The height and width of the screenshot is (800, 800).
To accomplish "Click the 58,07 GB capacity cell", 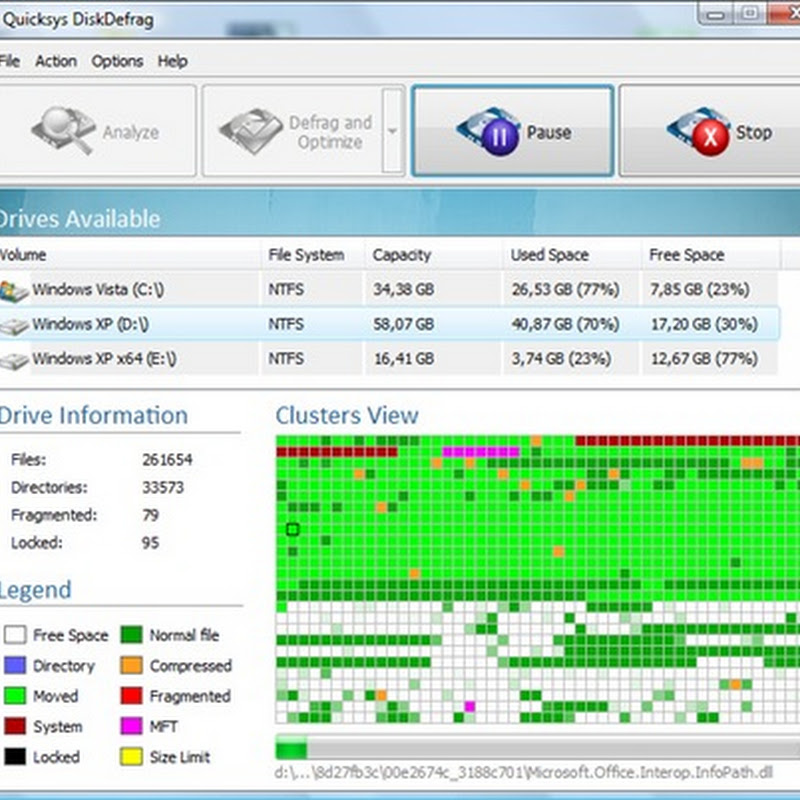I will coord(404,324).
